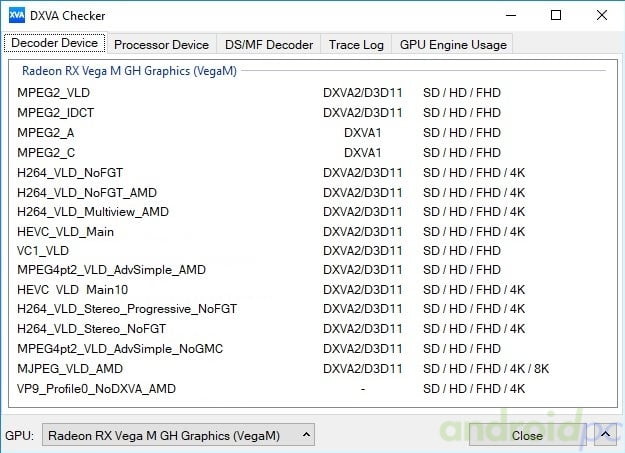Select the H264_VLD_NoFGT_AMD entry
Image resolution: width=625 pixels, height=453 pixels.
pyautogui.click(x=87, y=192)
